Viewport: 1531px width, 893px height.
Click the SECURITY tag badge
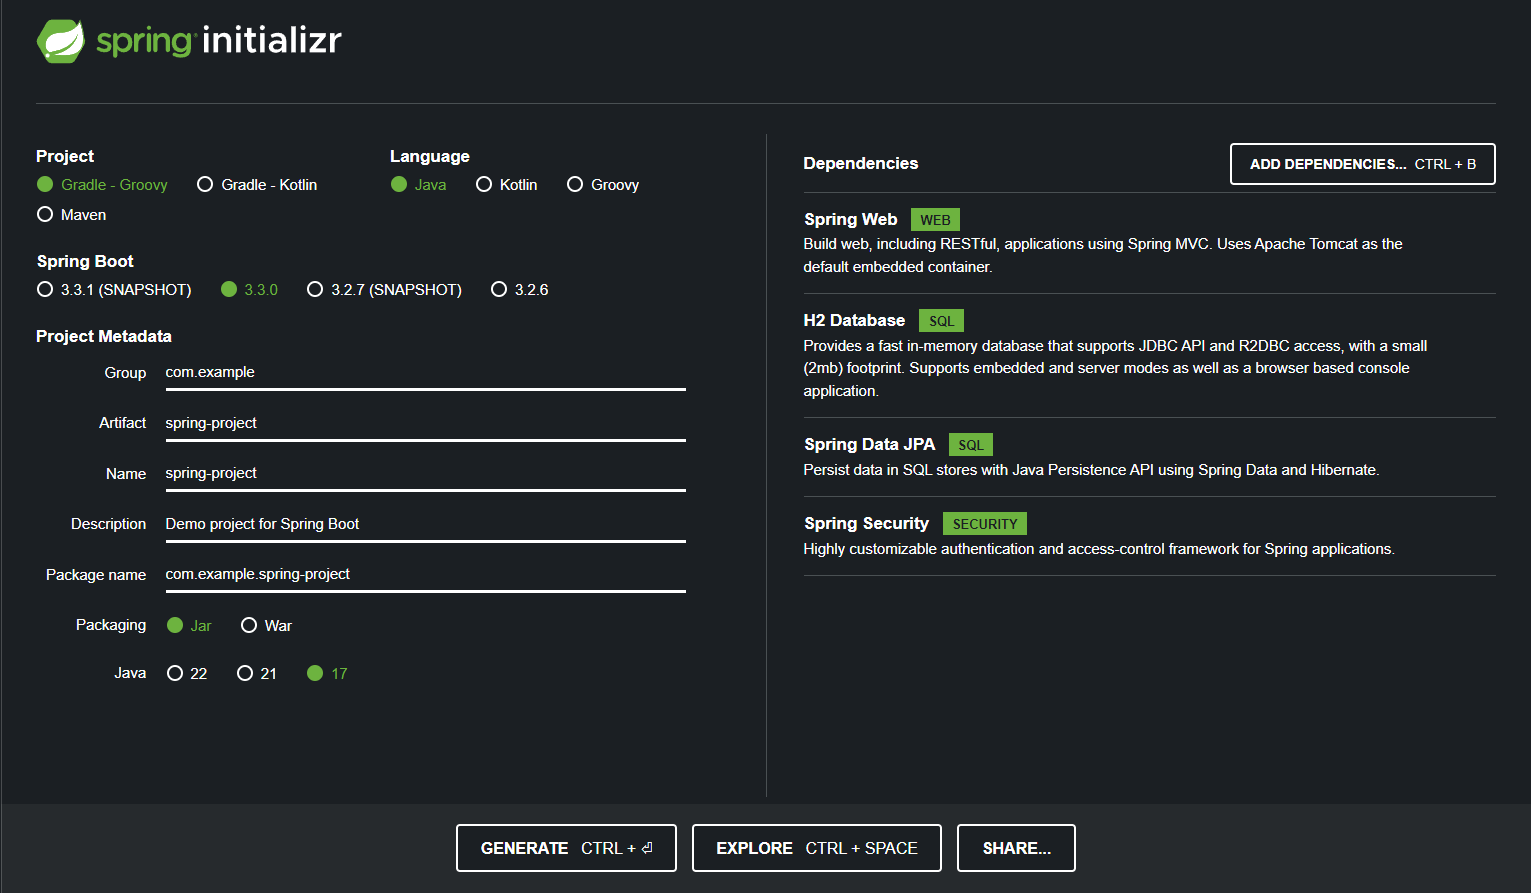click(984, 524)
